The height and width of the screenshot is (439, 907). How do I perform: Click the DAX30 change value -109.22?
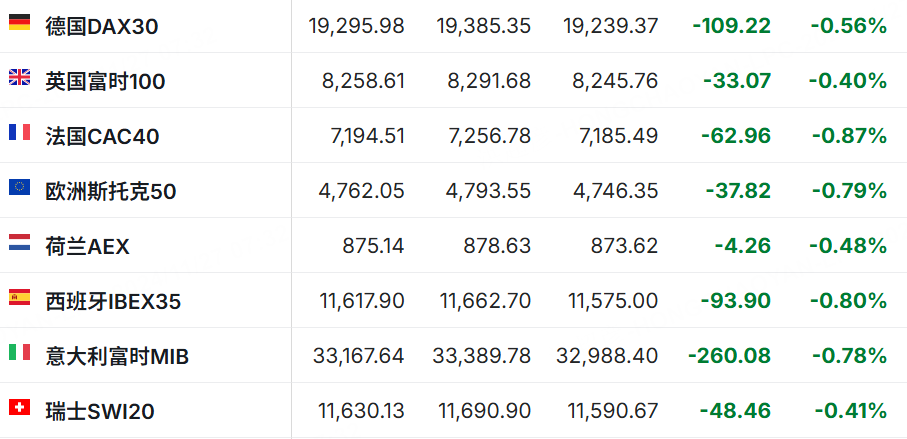(731, 26)
